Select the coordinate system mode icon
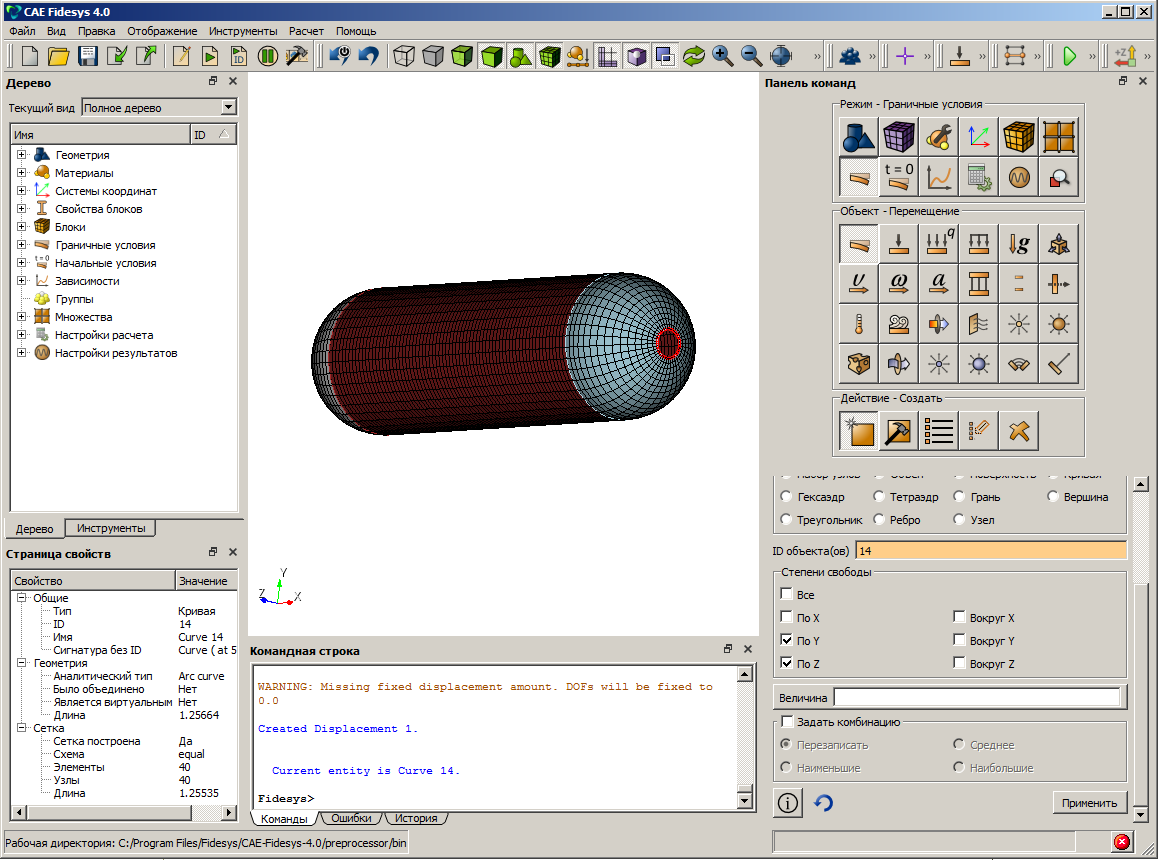Viewport: 1158px width, 860px height. coord(979,137)
